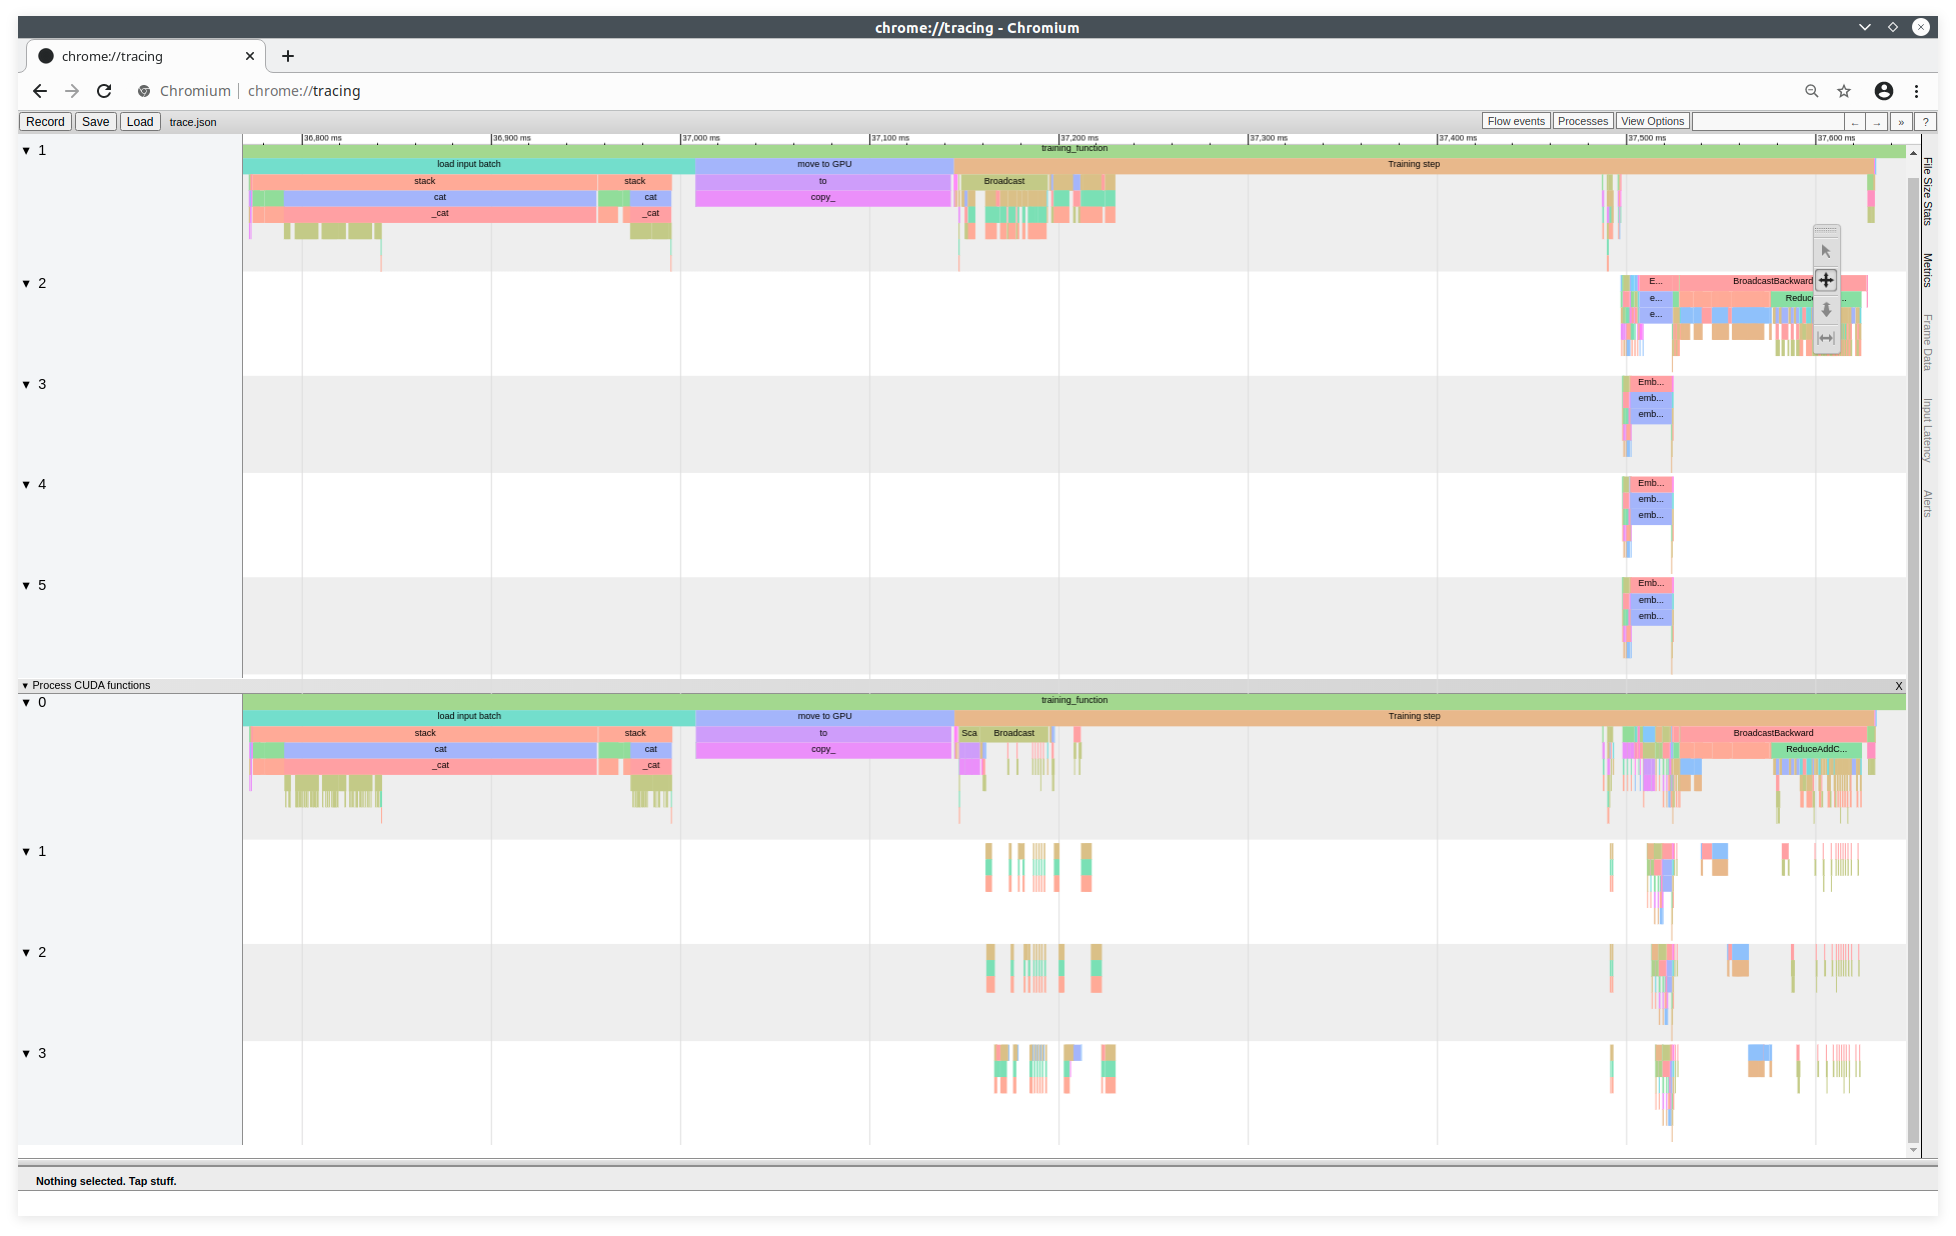Collapse thread 0 under CUDA functions
1956x1236 pixels.
tap(26, 702)
